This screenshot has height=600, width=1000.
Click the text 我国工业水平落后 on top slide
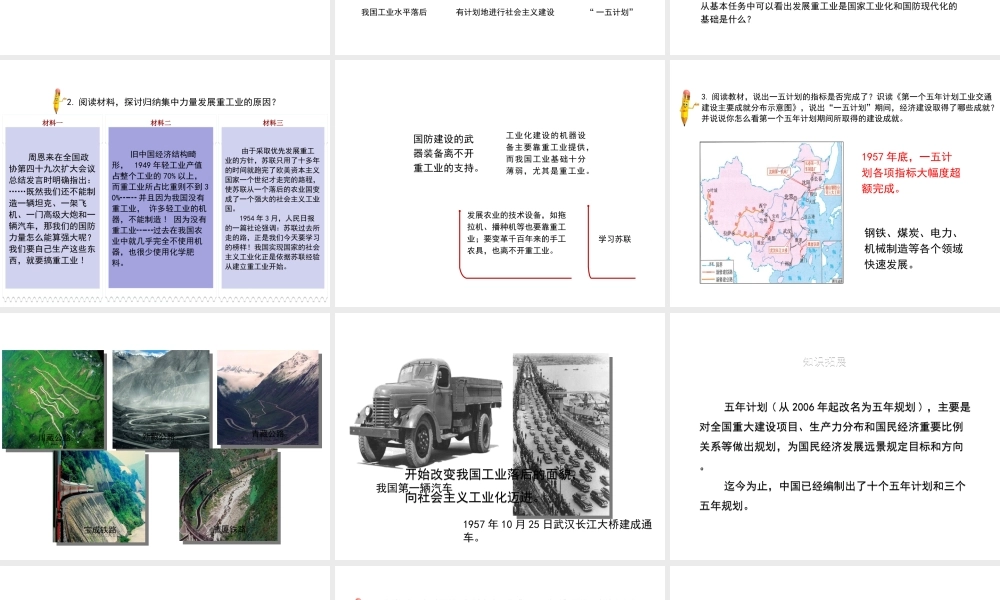tap(393, 12)
